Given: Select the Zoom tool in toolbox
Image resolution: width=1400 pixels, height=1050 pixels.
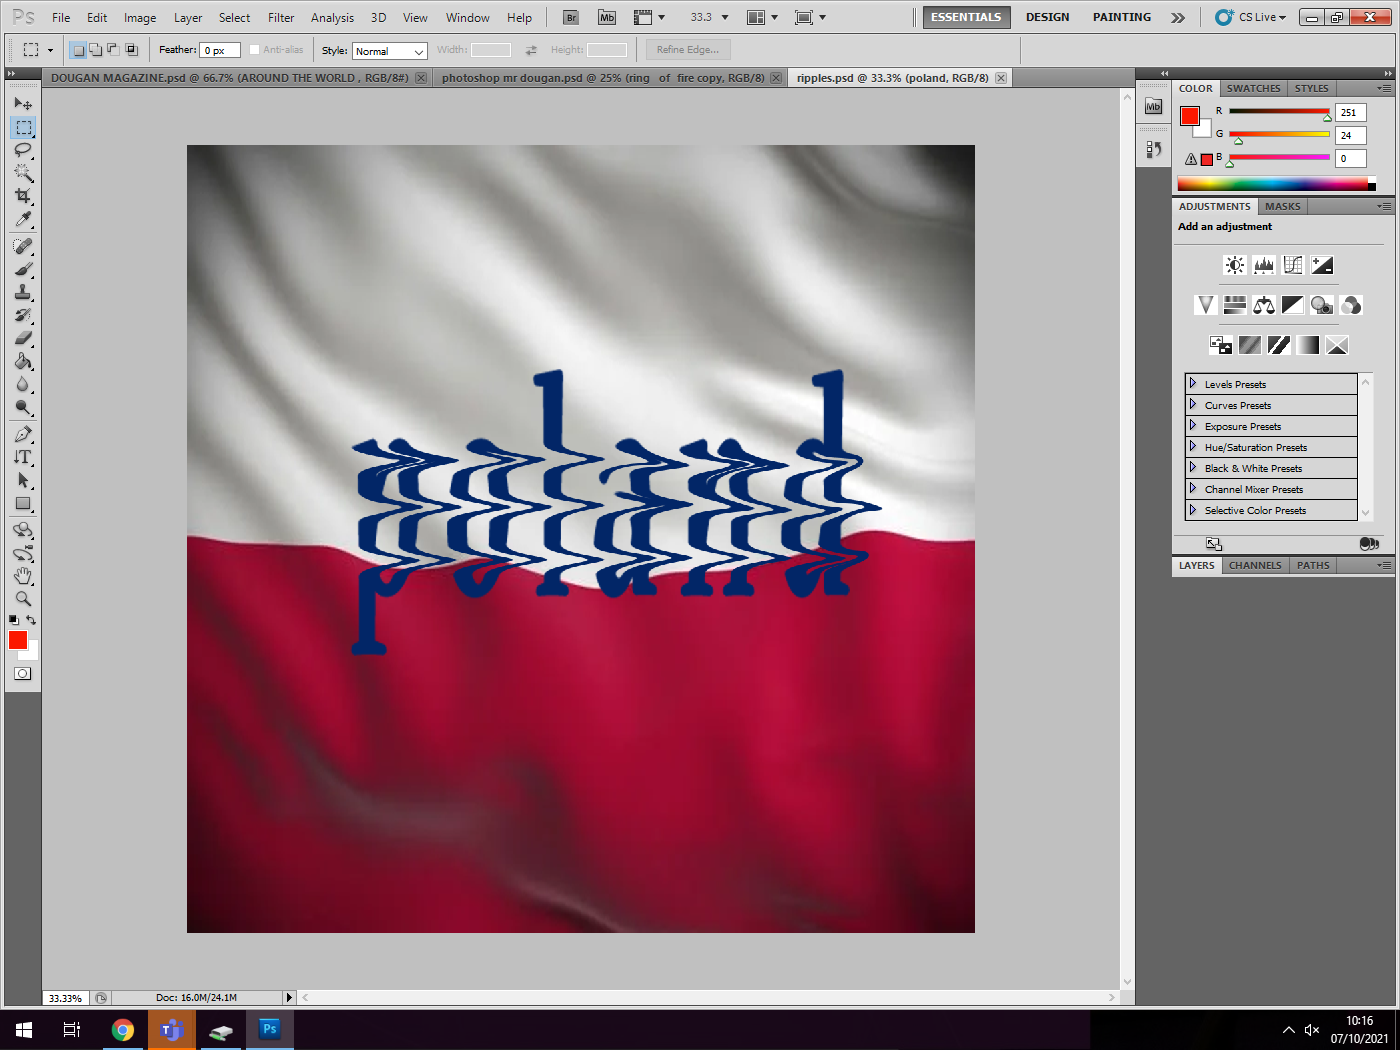Looking at the screenshot, I should (x=23, y=599).
